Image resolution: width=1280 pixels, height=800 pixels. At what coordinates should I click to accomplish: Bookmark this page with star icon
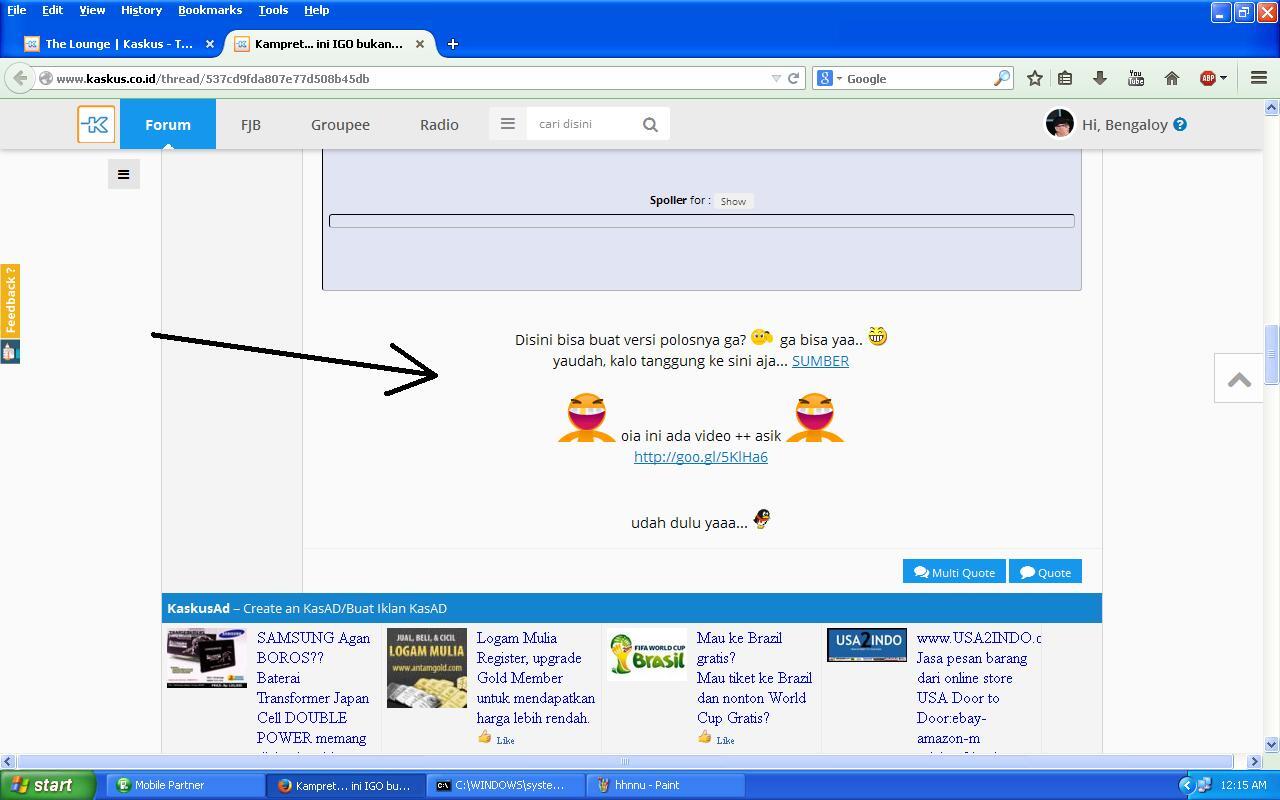pos(1035,78)
